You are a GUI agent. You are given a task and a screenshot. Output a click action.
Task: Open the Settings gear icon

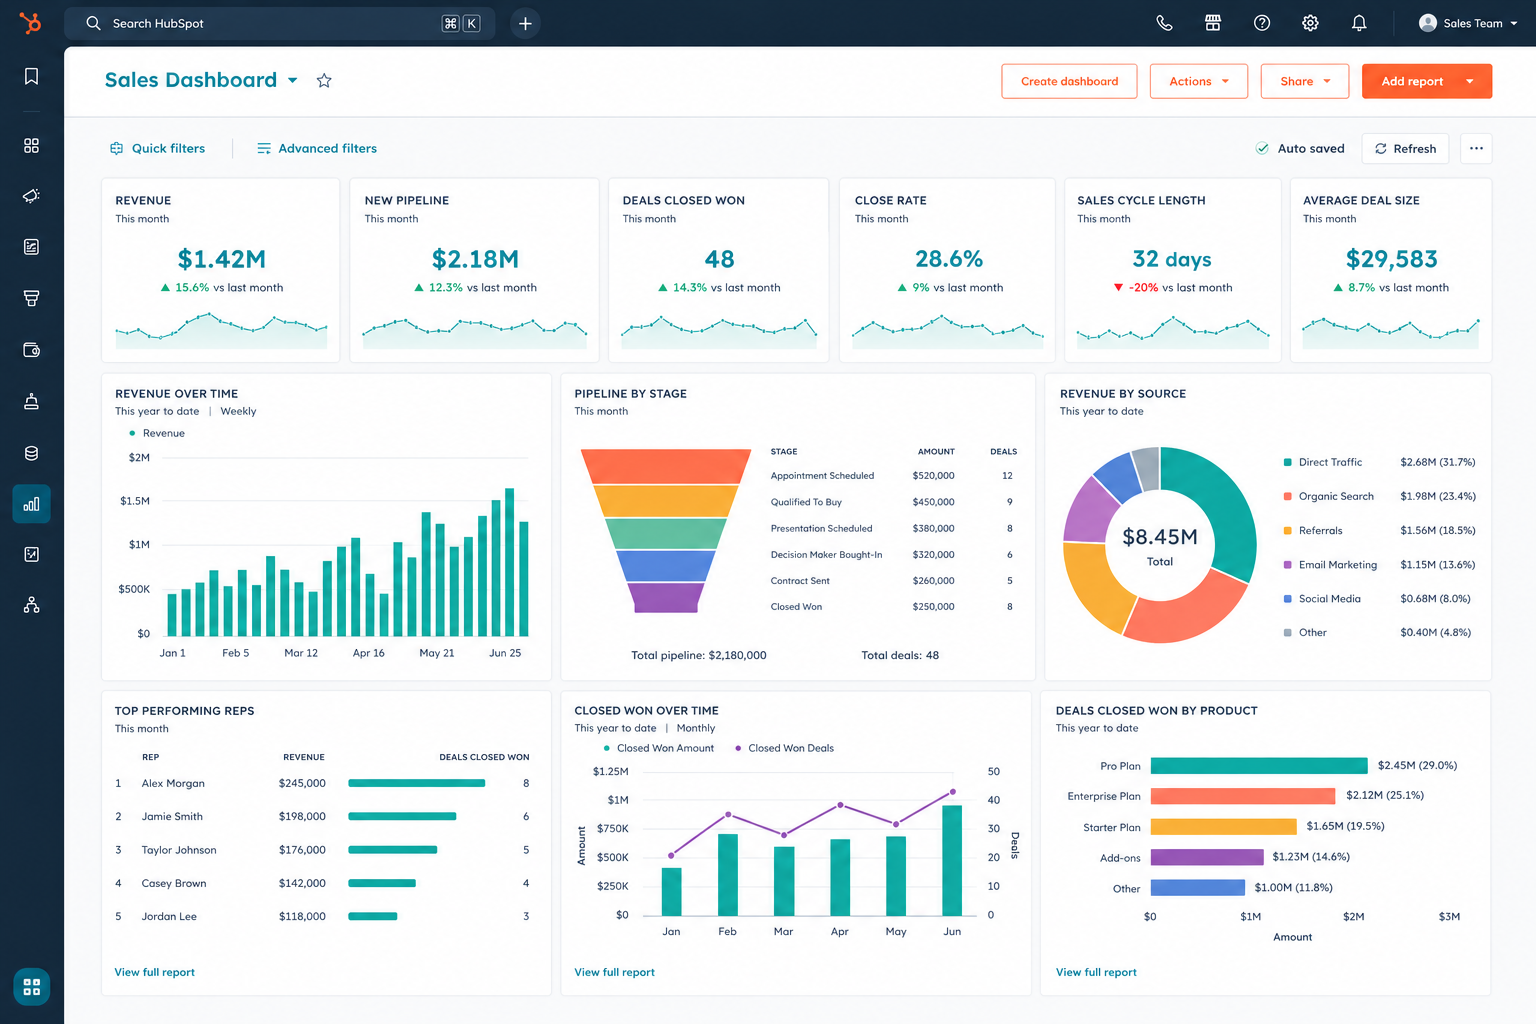click(x=1310, y=23)
